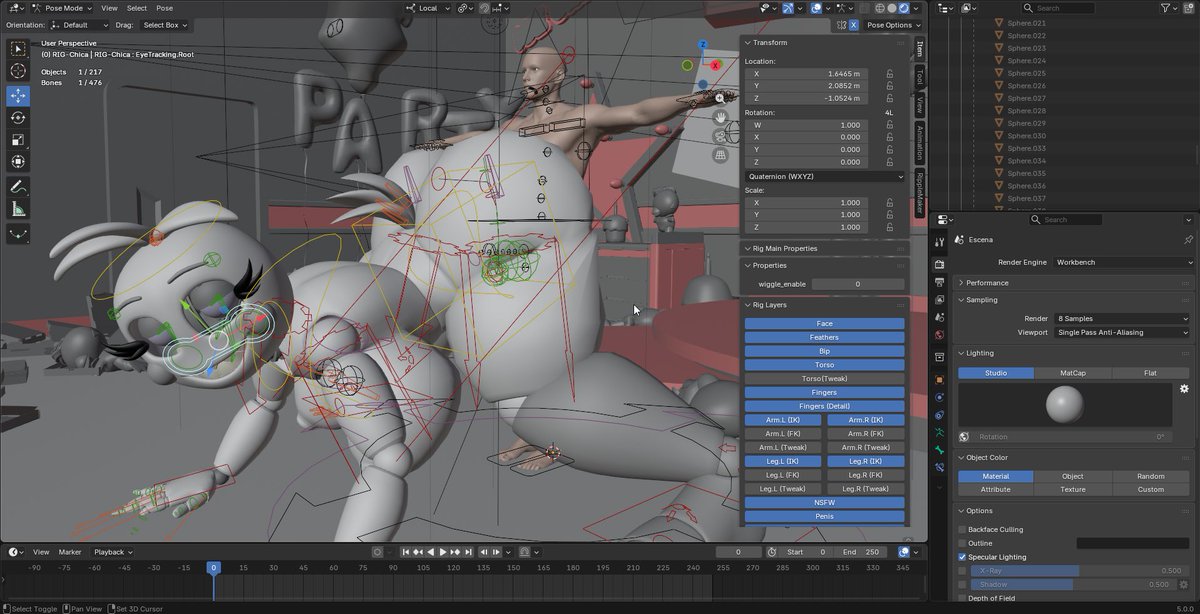Open the Tool properties tab icon

[939, 240]
